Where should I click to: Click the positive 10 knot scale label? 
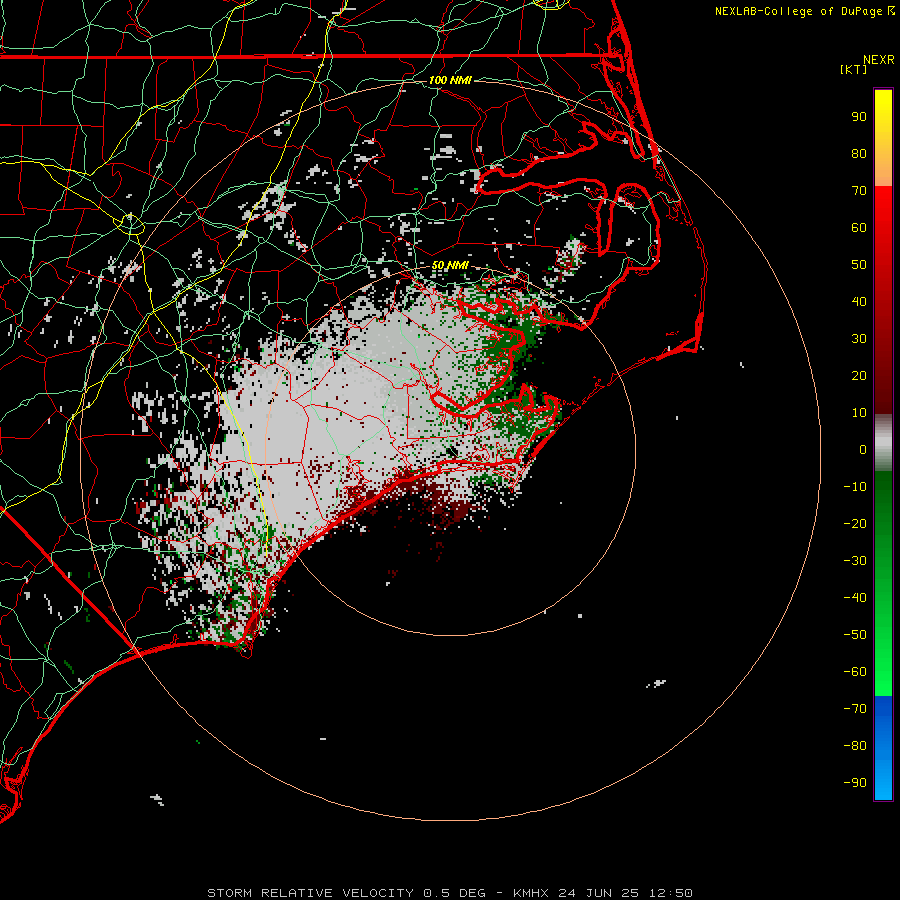(859, 413)
